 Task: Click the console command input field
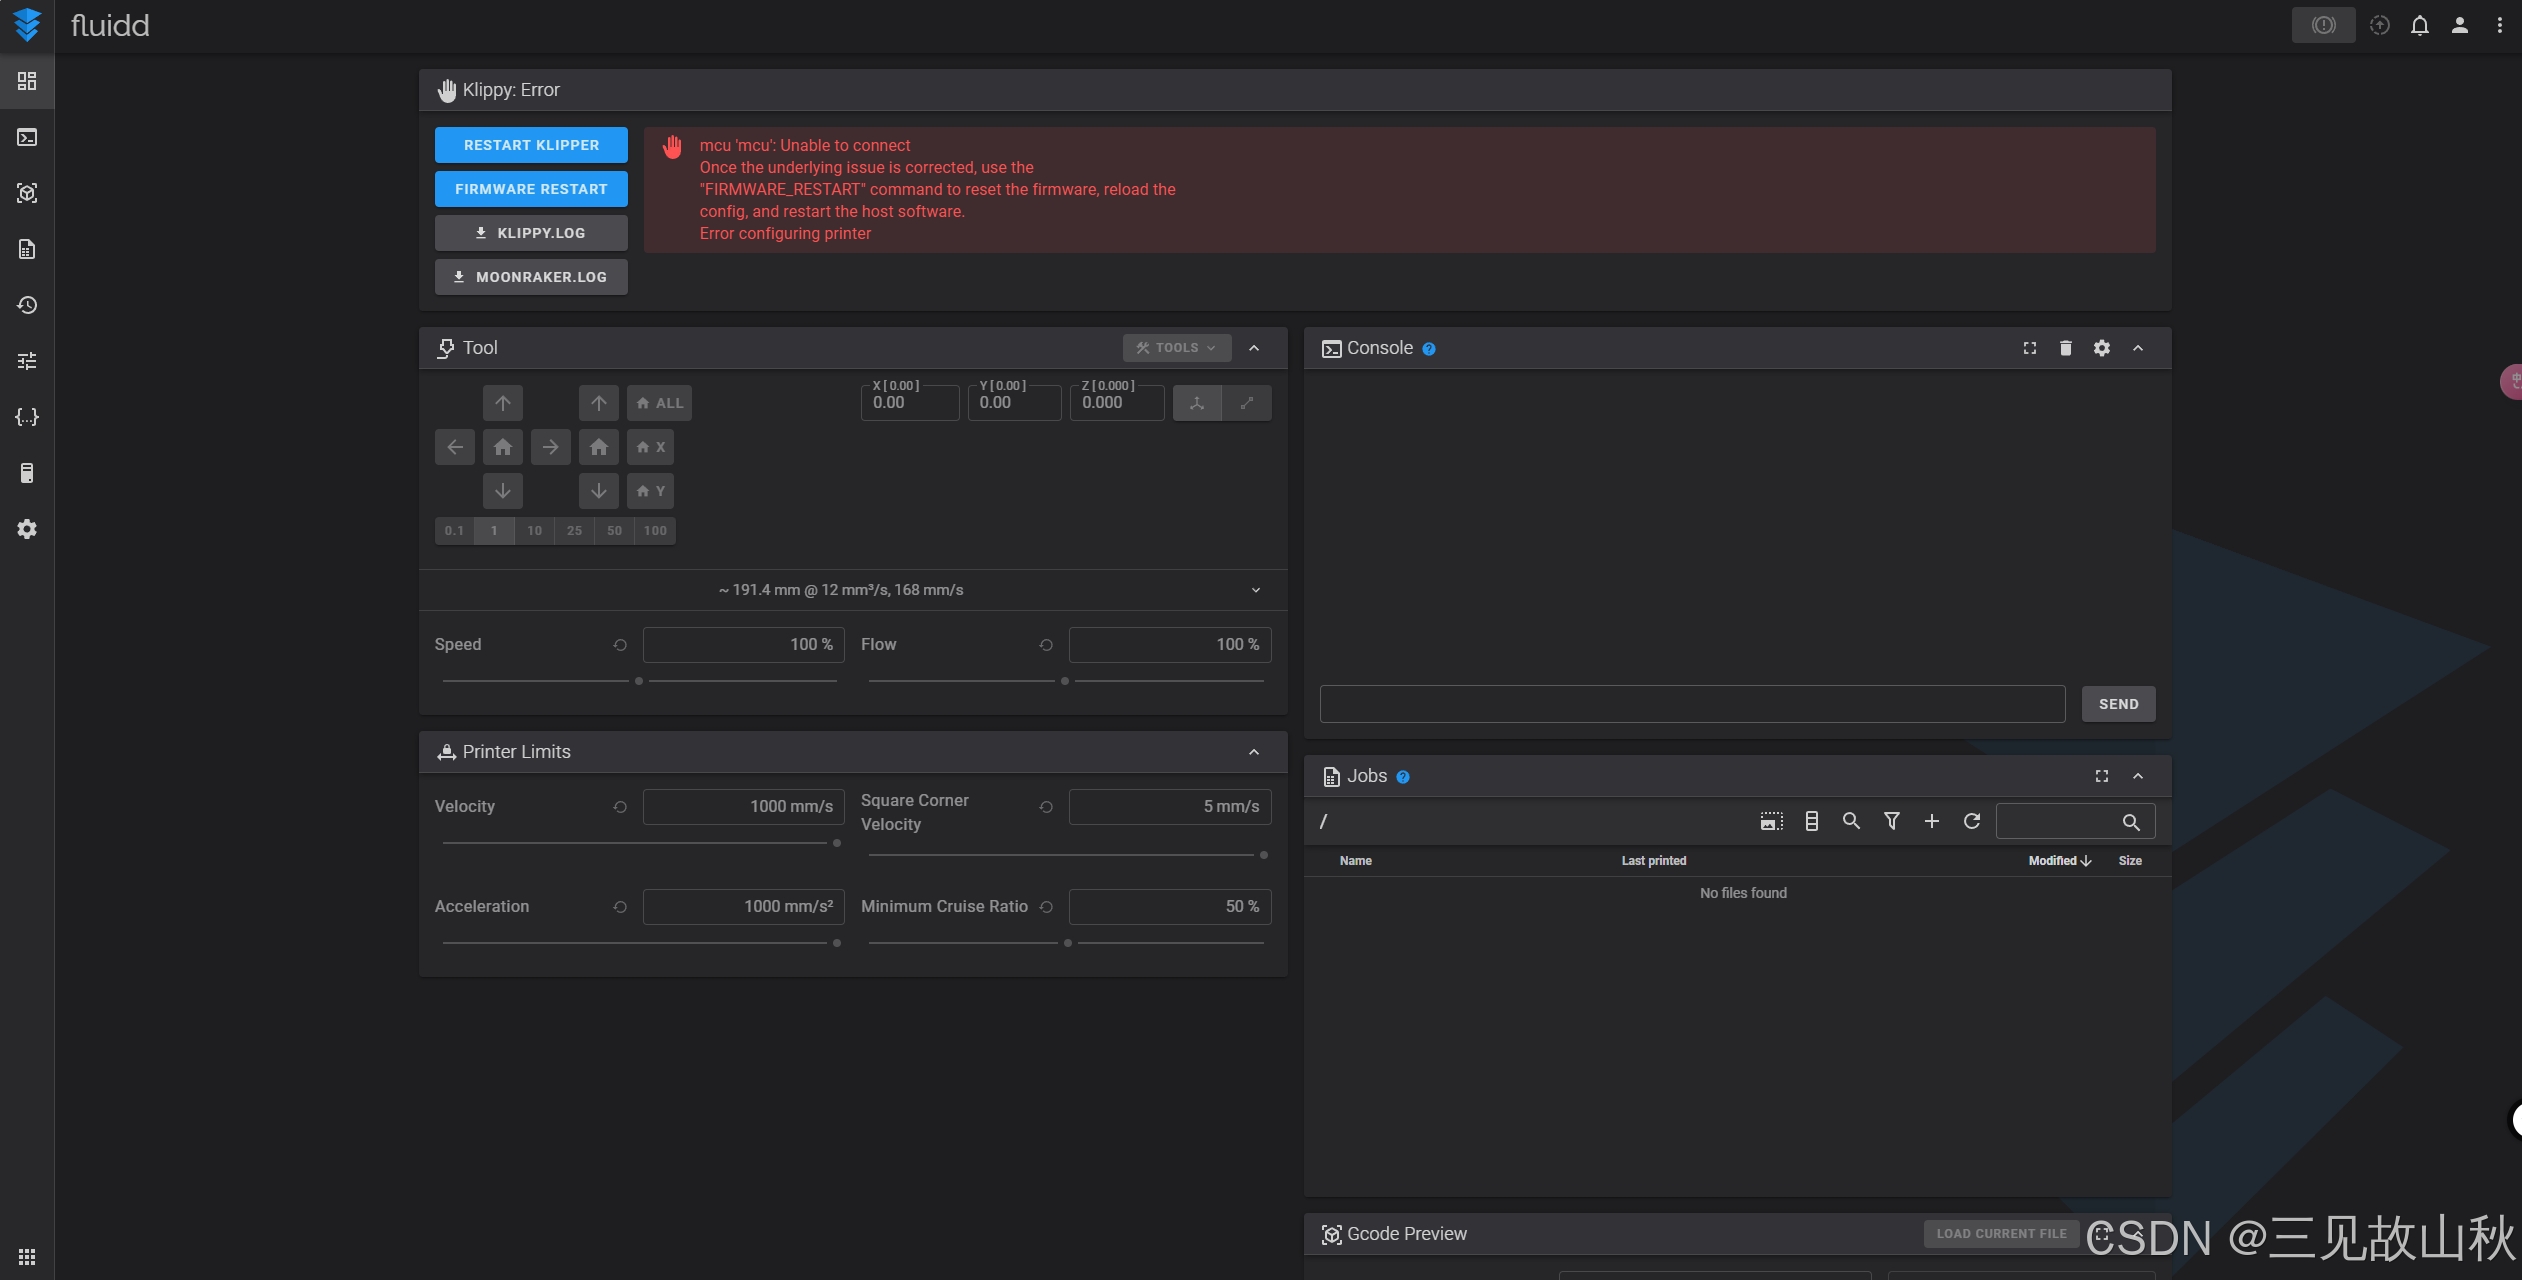1692,704
